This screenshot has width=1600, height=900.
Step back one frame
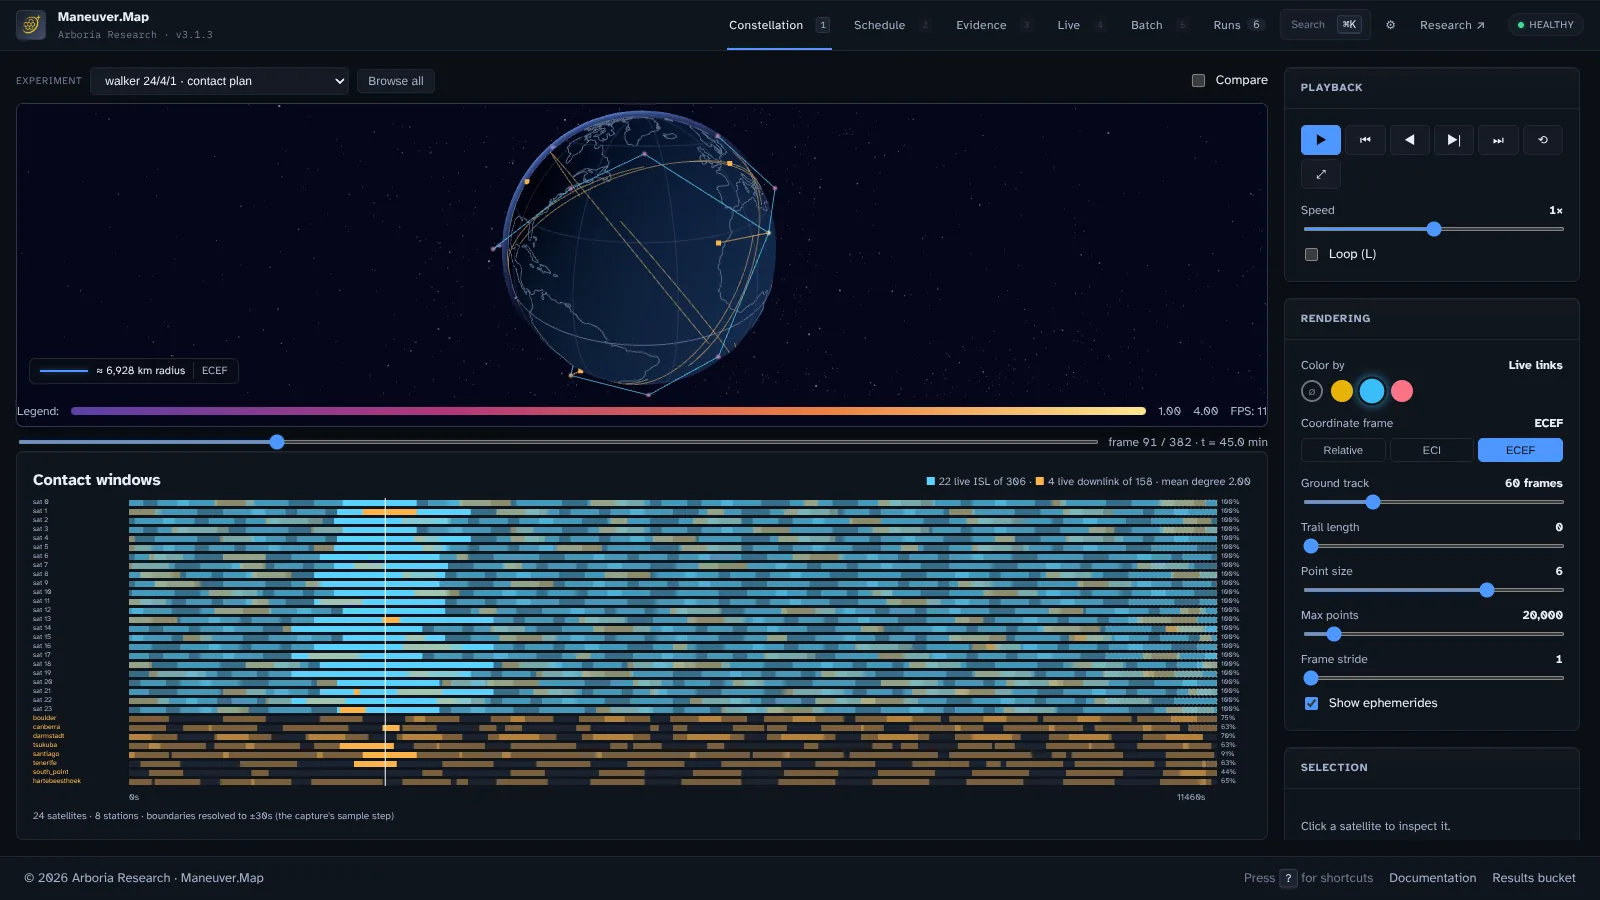click(1409, 140)
